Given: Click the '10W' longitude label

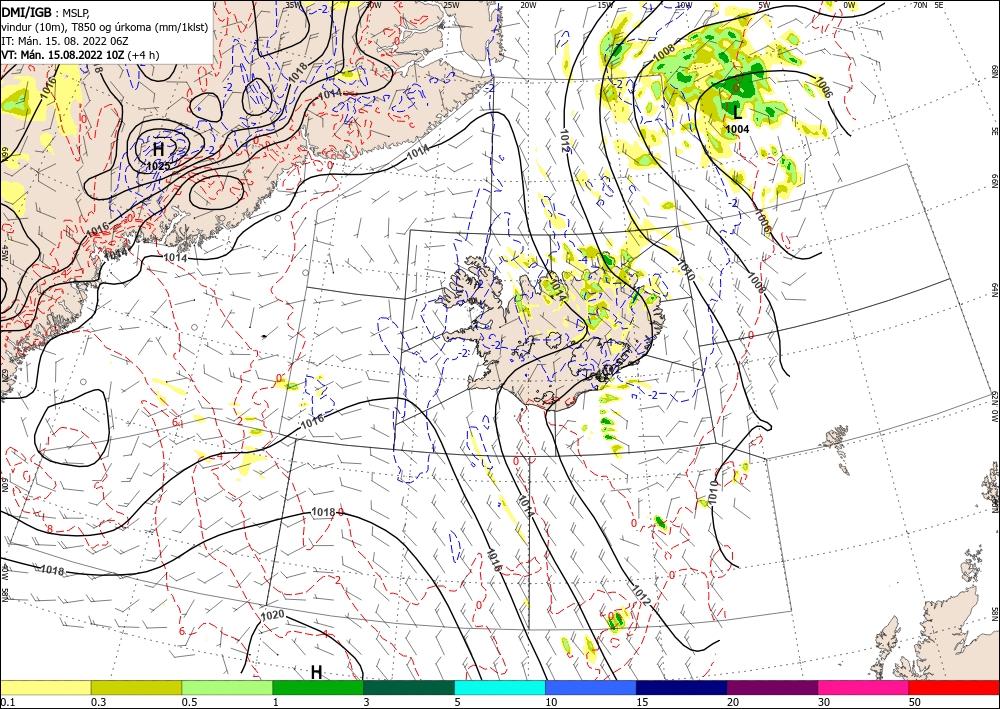Looking at the screenshot, I should coord(684,5).
